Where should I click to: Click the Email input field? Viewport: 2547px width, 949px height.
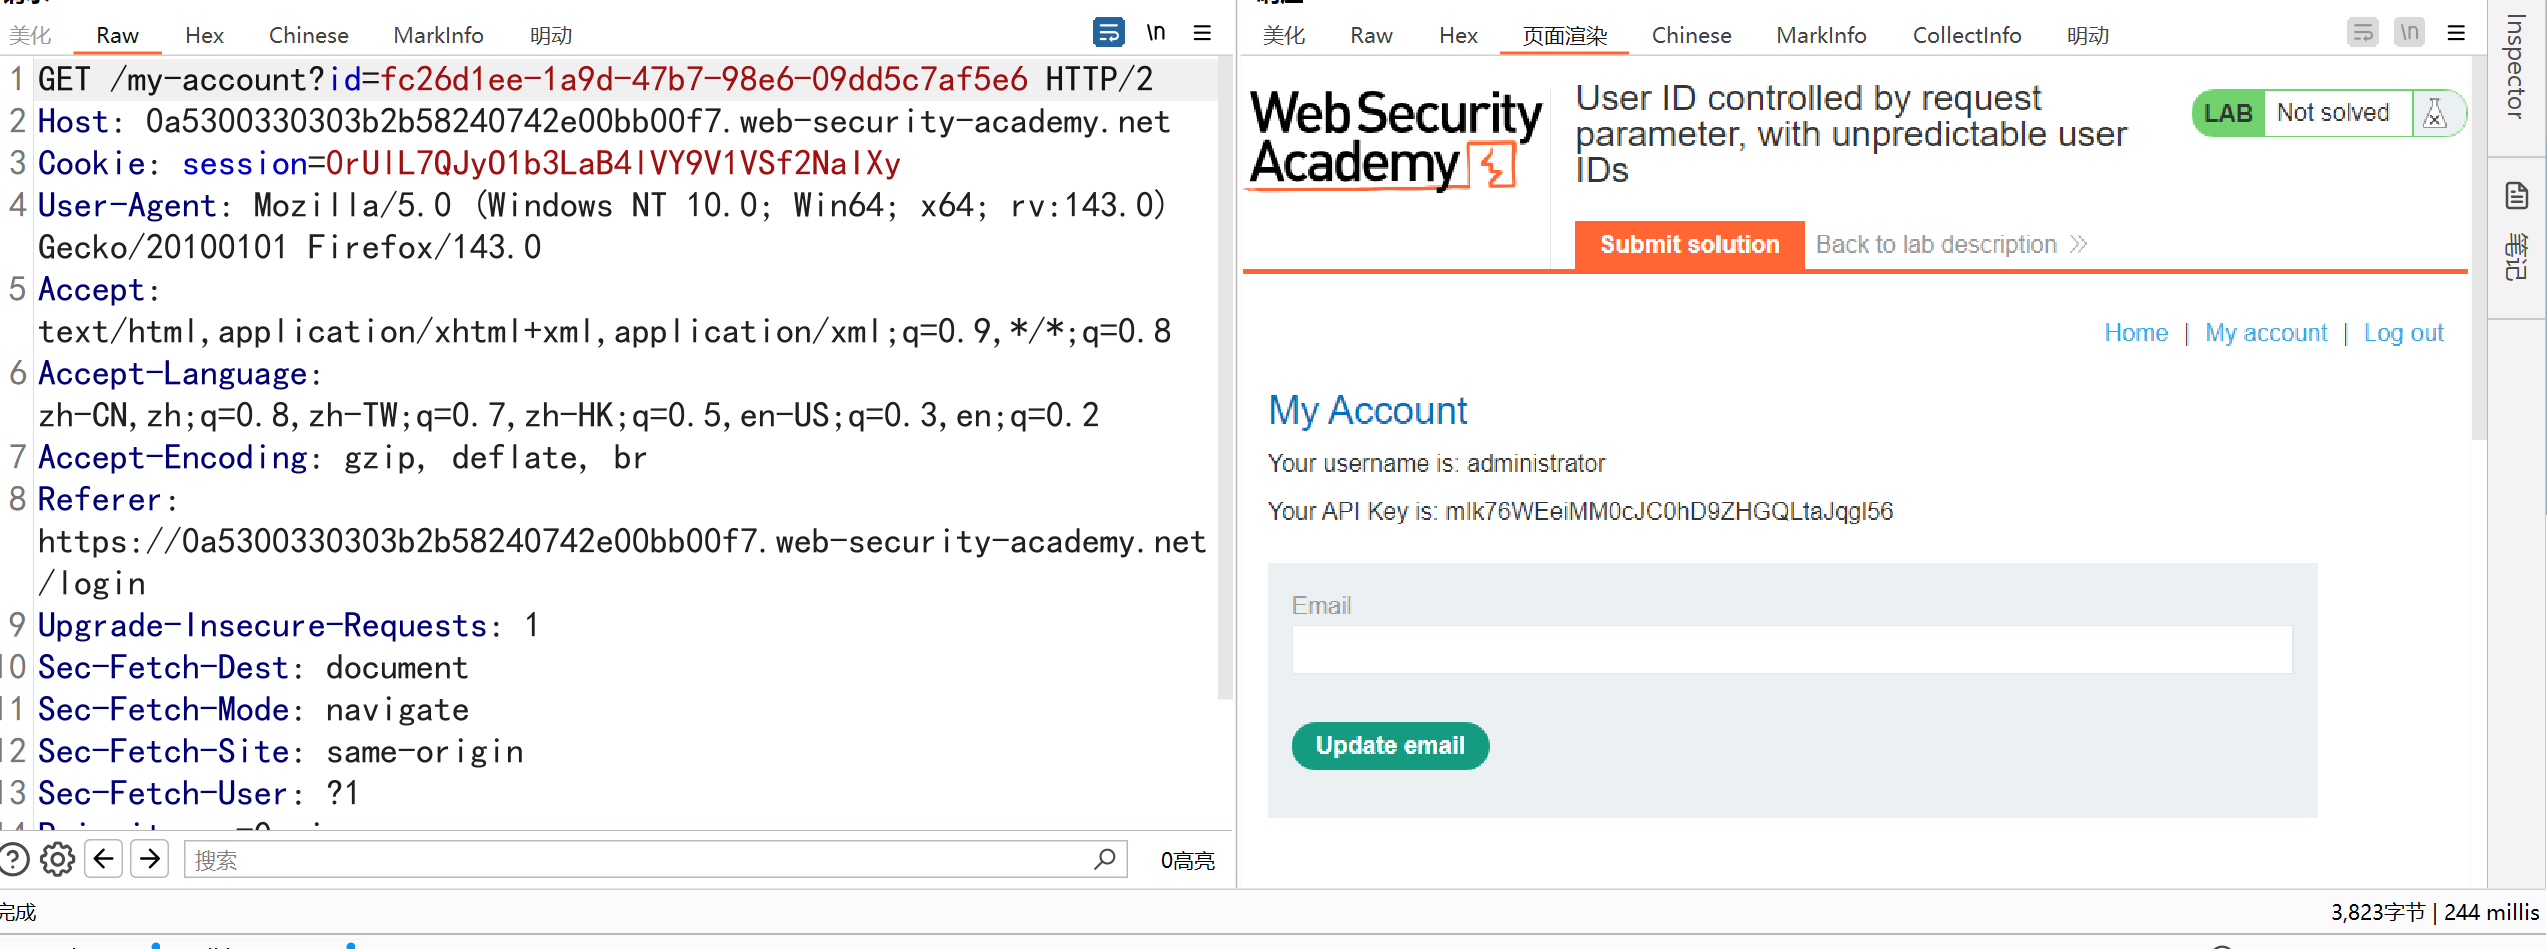(1791, 650)
